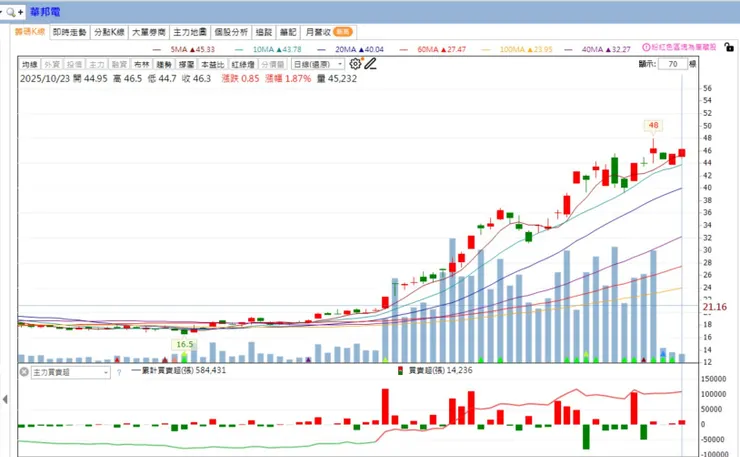Toggle the 分價量 overlay button
This screenshot has height=457, width=740.
[x=273, y=64]
